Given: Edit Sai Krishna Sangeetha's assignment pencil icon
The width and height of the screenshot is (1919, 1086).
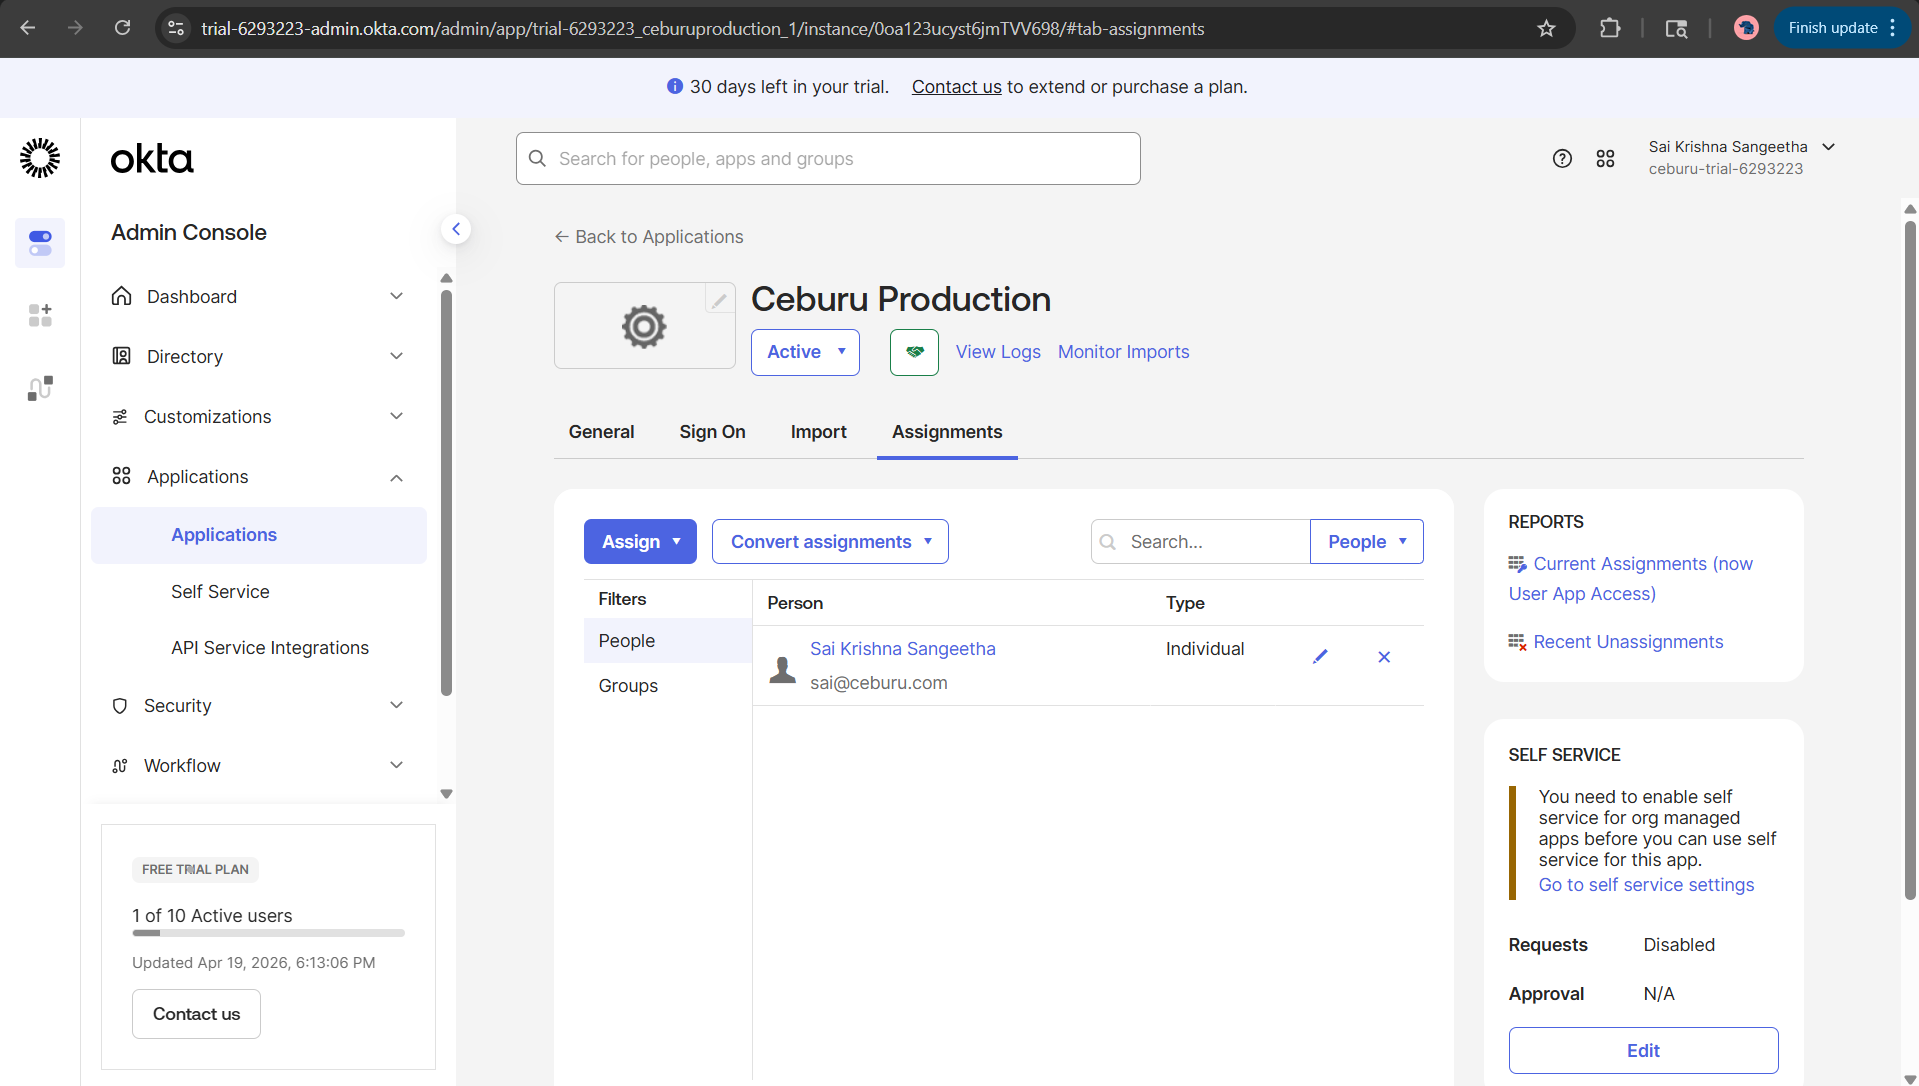Looking at the screenshot, I should (1320, 656).
